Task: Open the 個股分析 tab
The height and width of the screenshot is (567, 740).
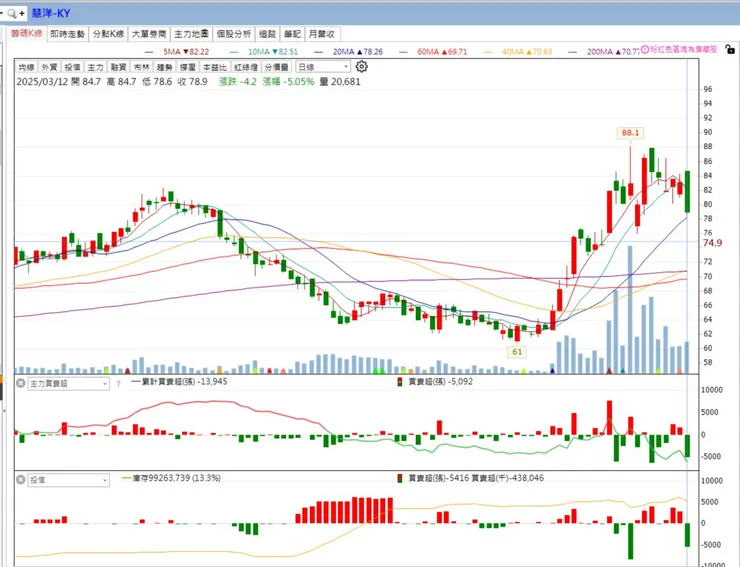Action: (x=234, y=34)
